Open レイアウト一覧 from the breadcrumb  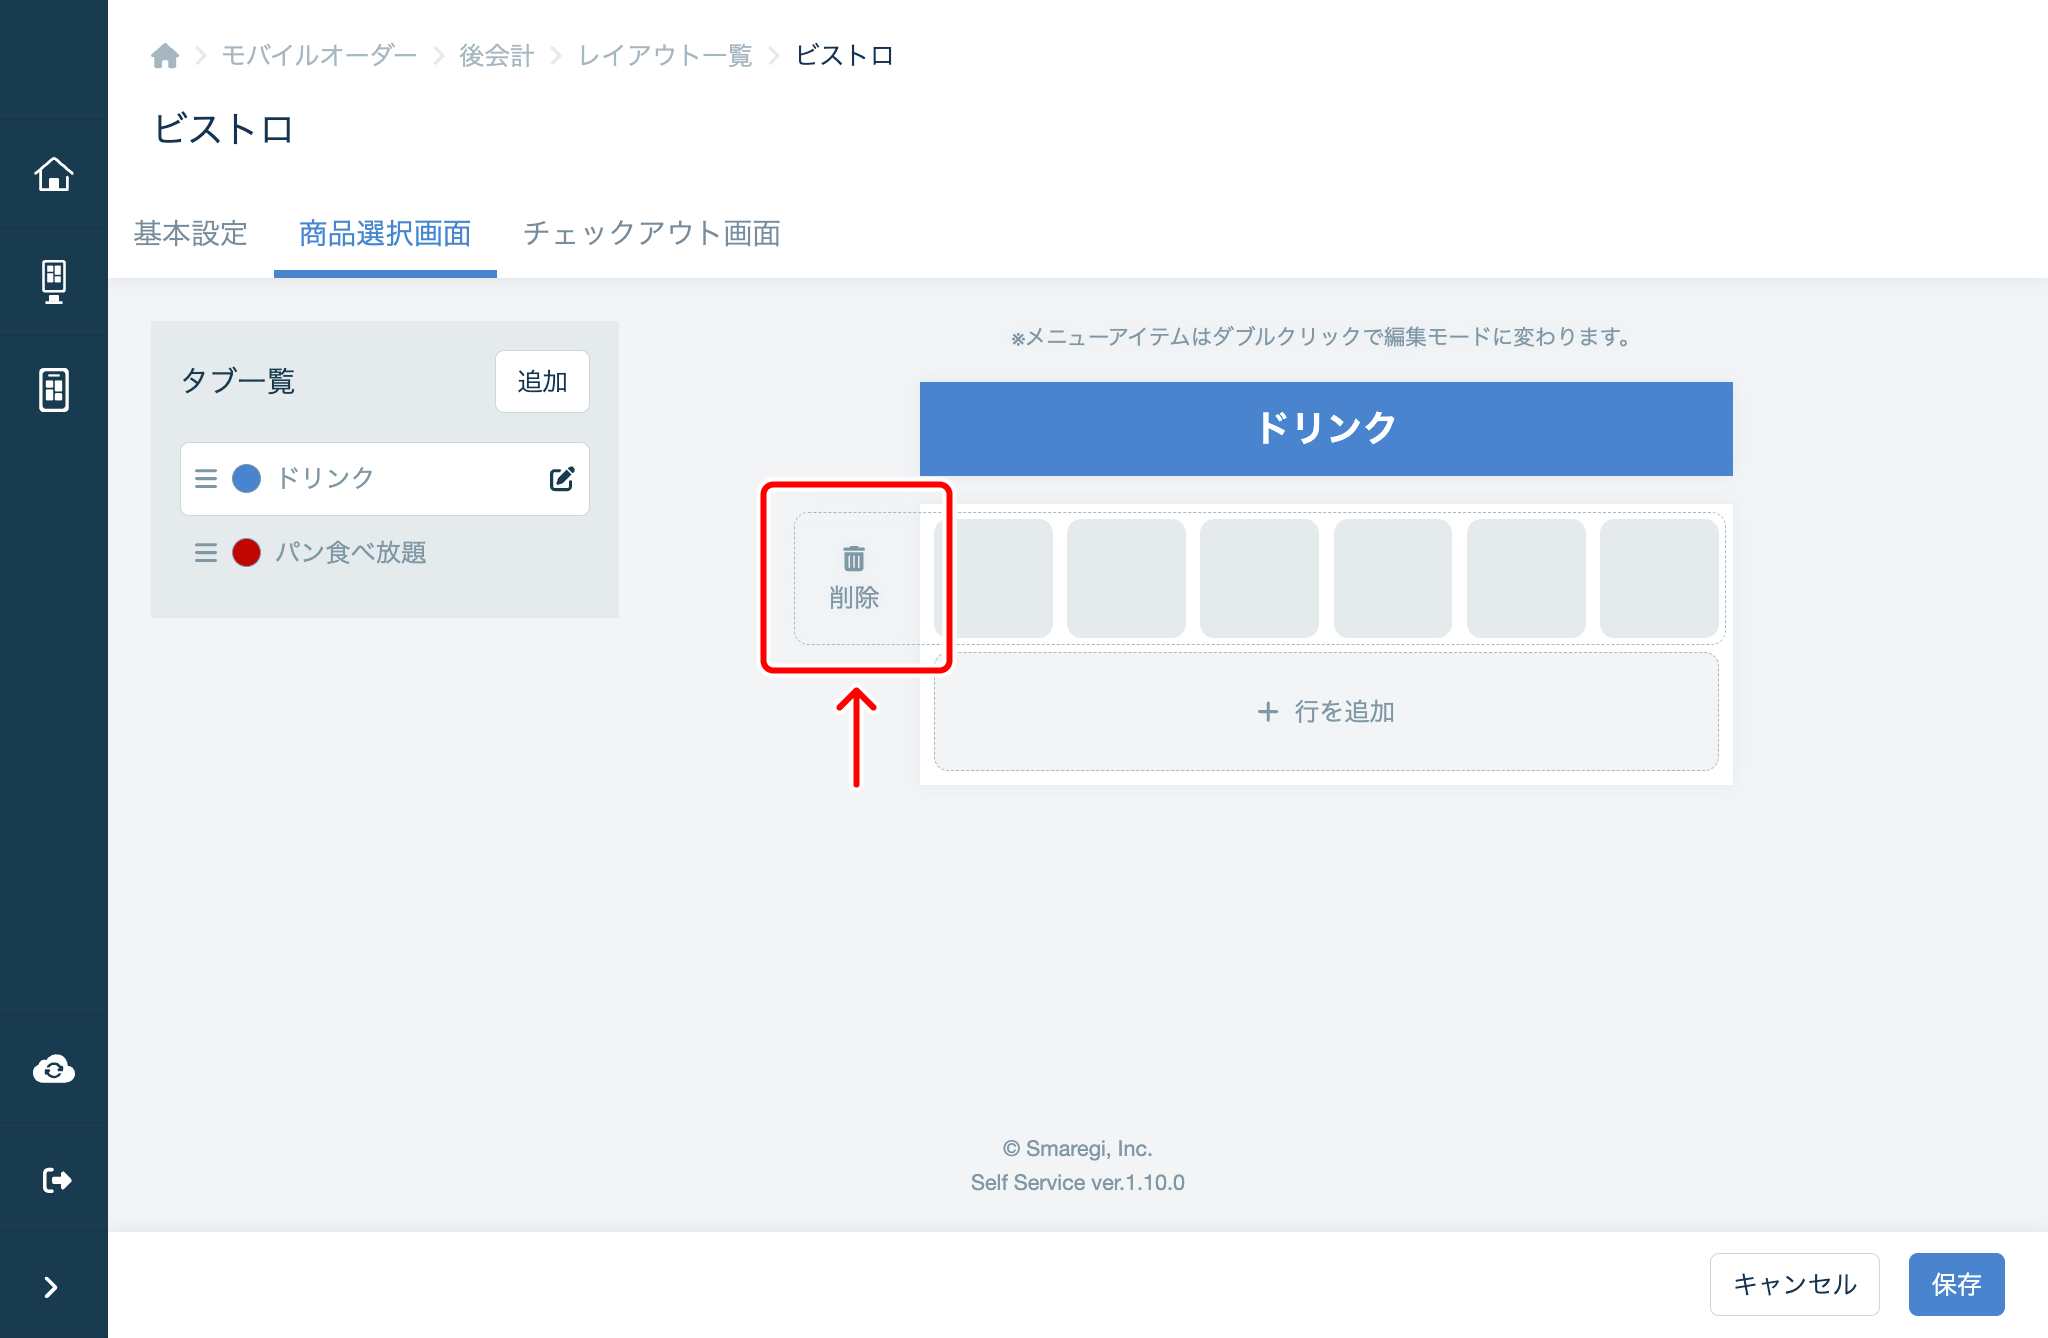665,55
